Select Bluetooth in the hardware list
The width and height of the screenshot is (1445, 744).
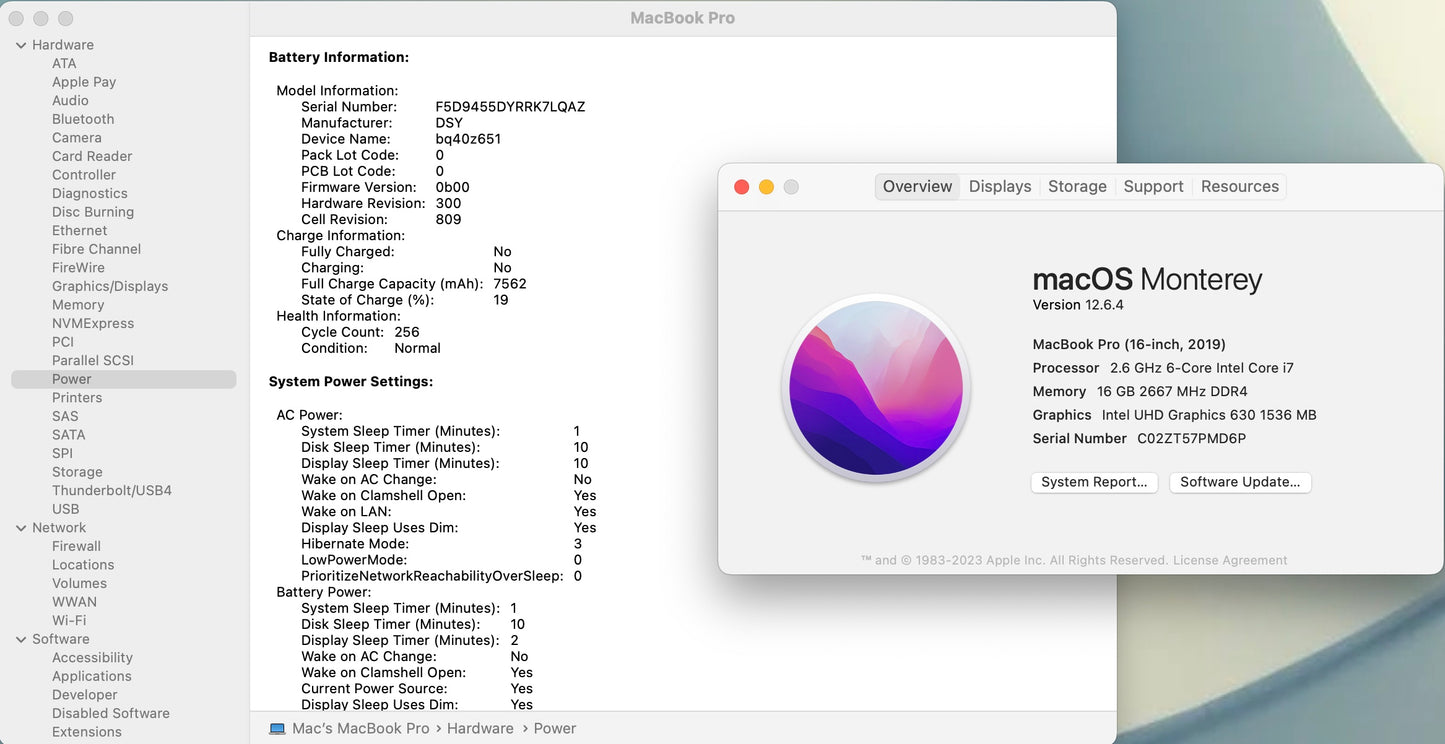click(x=83, y=119)
